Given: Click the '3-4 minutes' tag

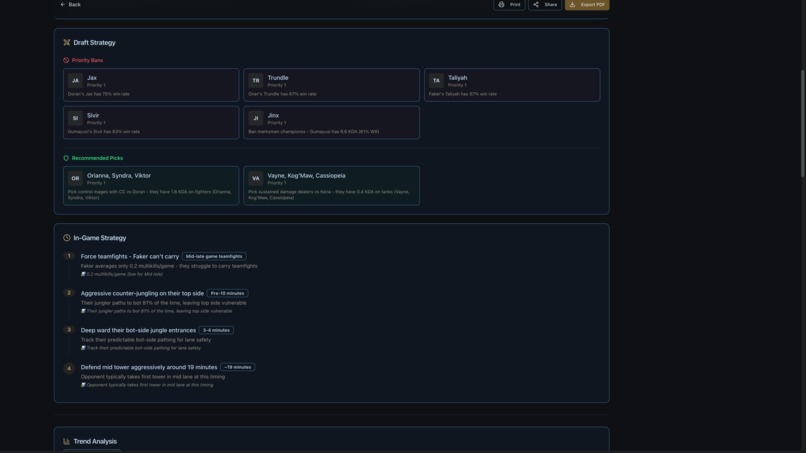Looking at the screenshot, I should (216, 331).
